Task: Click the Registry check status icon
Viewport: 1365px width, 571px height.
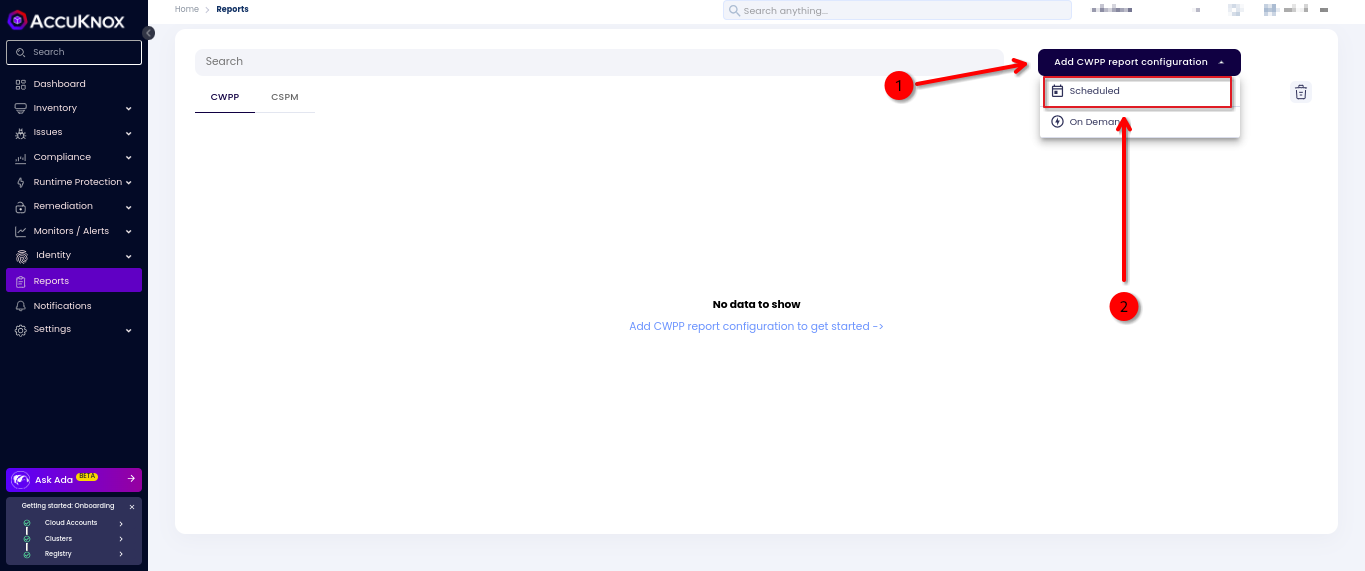Action: tap(27, 554)
